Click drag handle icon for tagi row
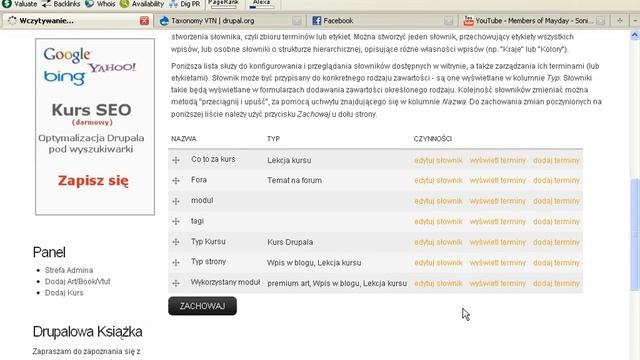 [176, 221]
